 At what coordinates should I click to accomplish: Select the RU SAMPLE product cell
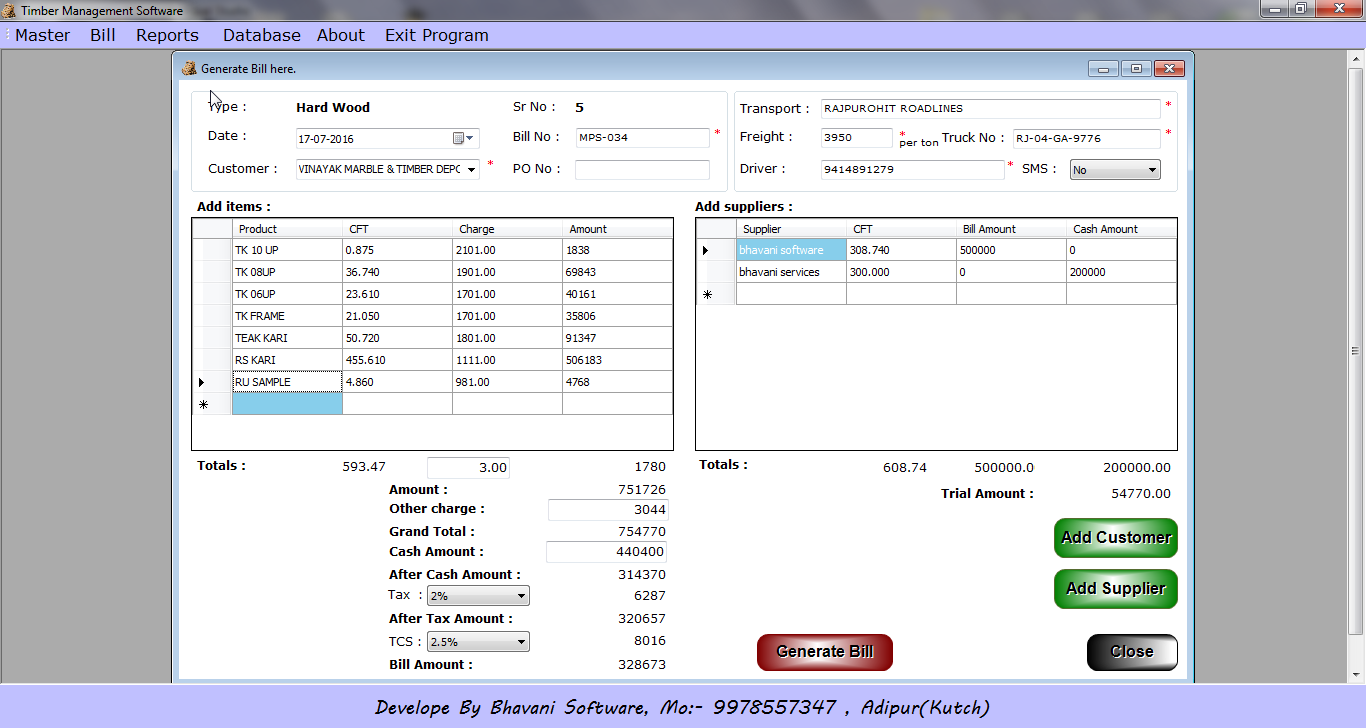click(287, 382)
